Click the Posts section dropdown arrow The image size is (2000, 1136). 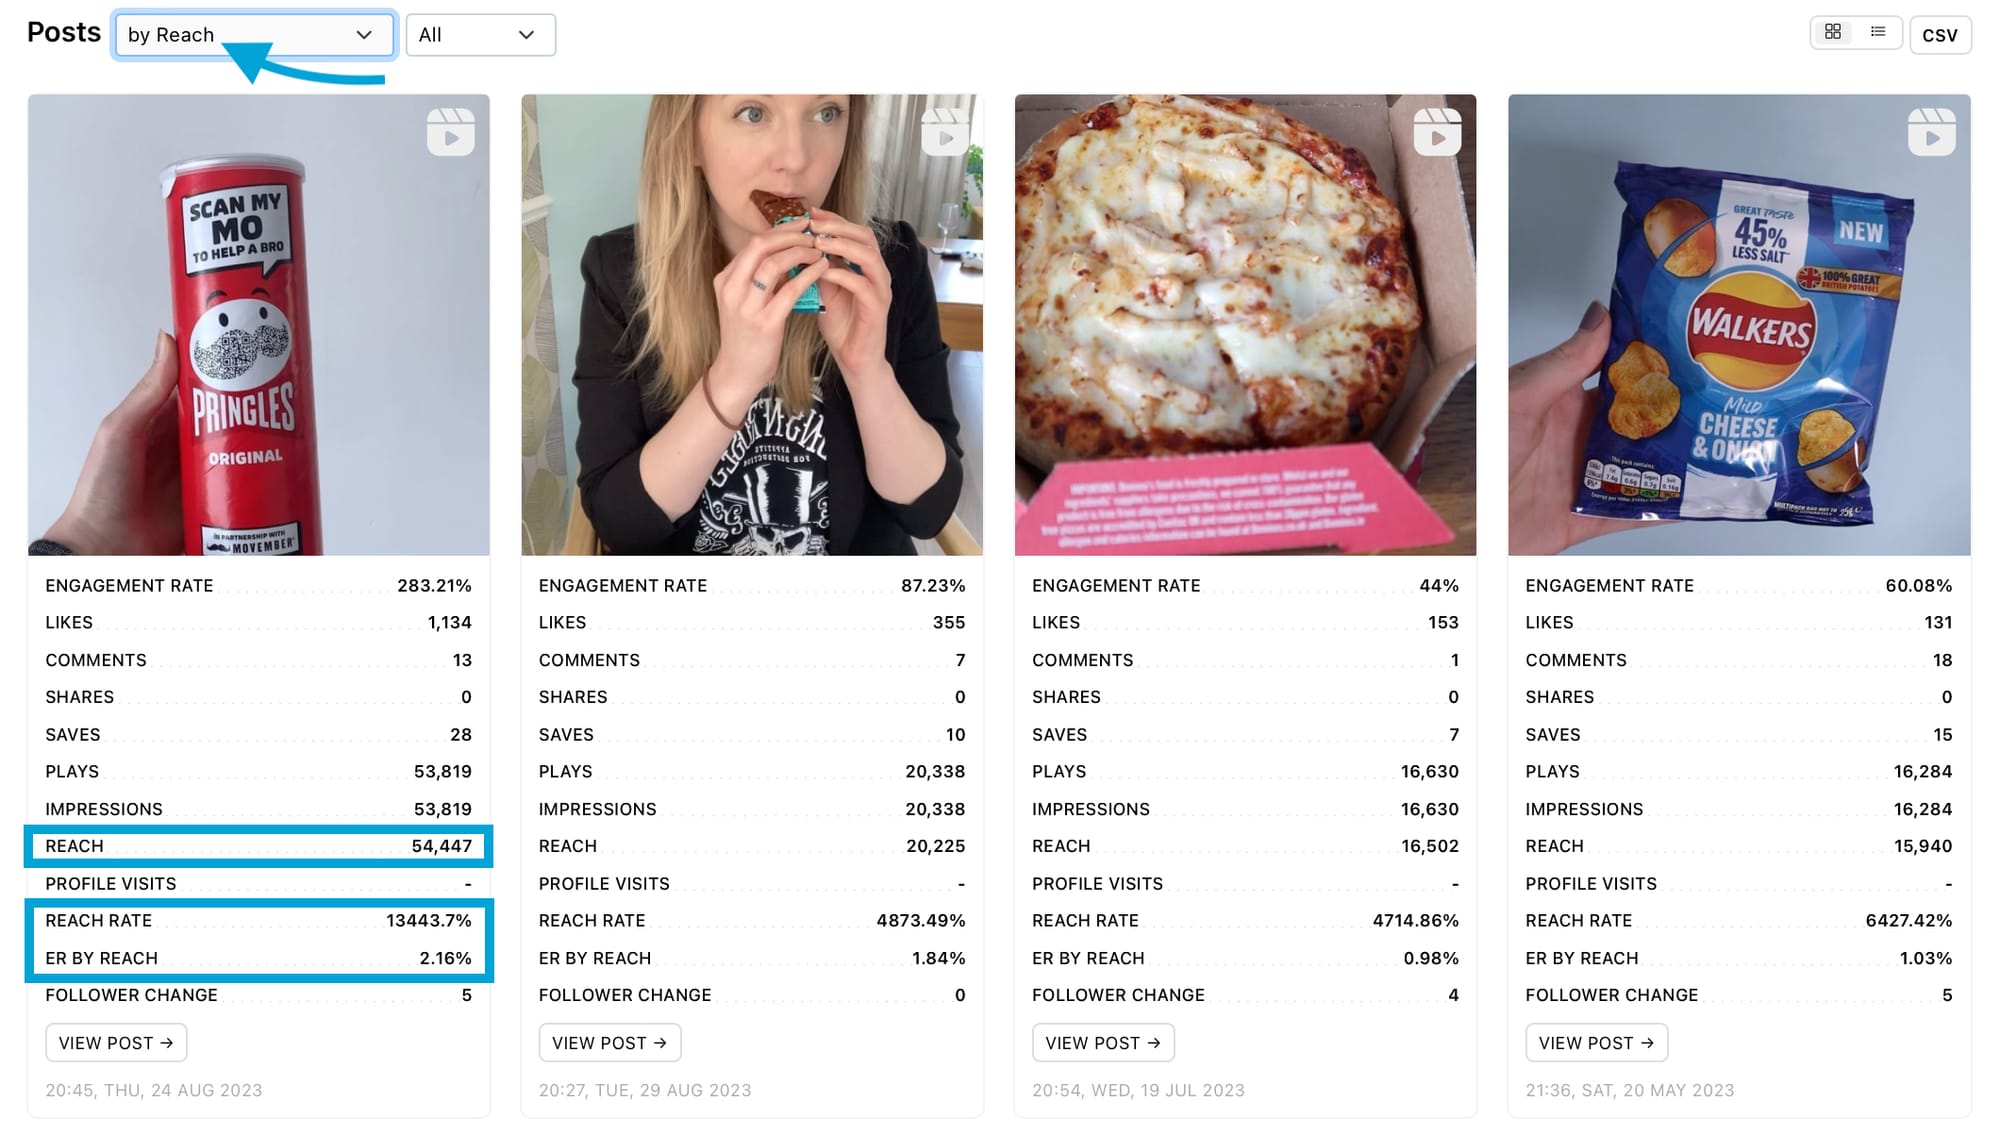coord(363,34)
